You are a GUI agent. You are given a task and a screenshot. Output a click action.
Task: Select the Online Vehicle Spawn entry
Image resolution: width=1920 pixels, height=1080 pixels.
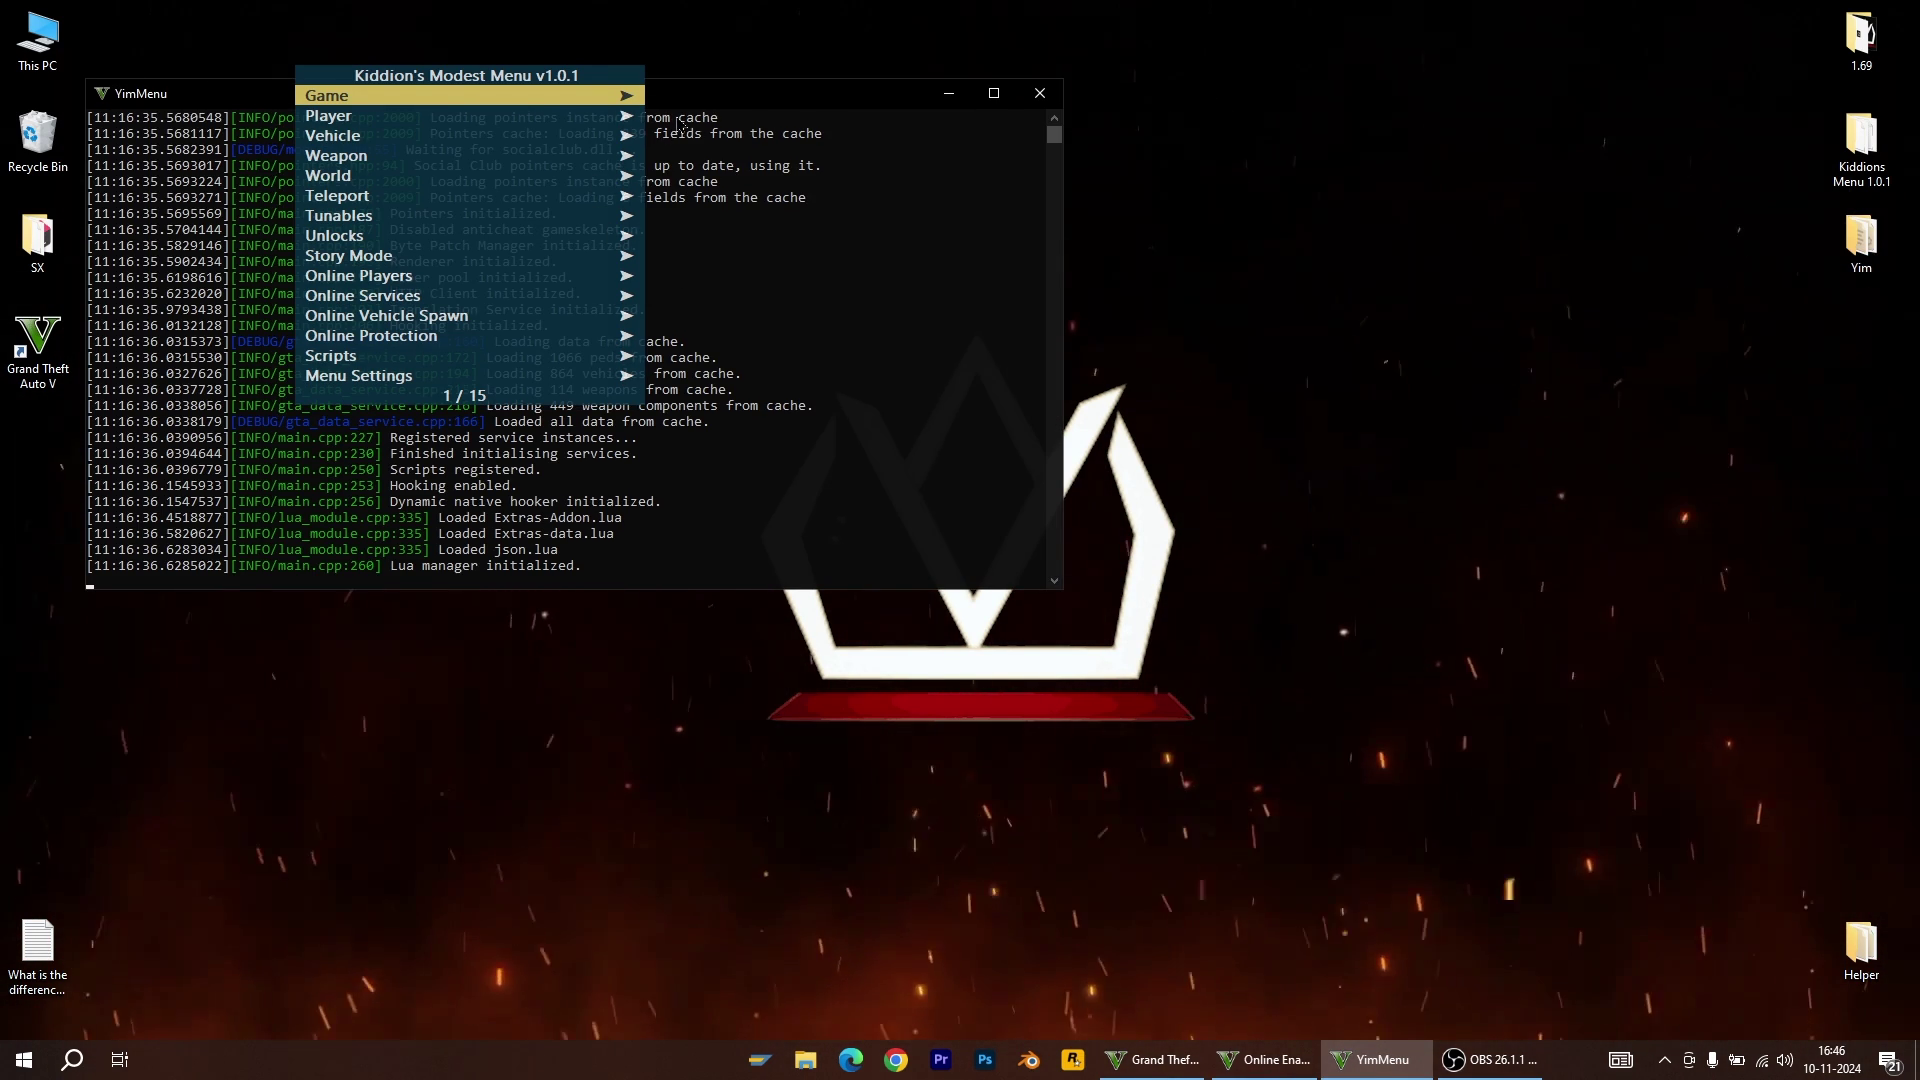pyautogui.click(x=386, y=316)
